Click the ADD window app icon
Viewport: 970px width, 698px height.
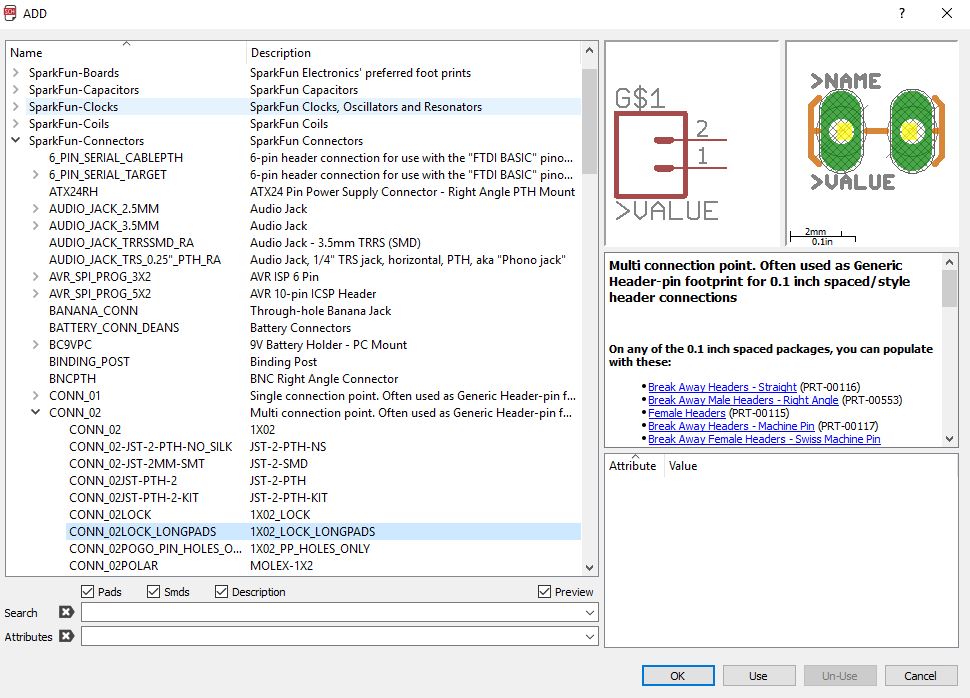click(10, 13)
